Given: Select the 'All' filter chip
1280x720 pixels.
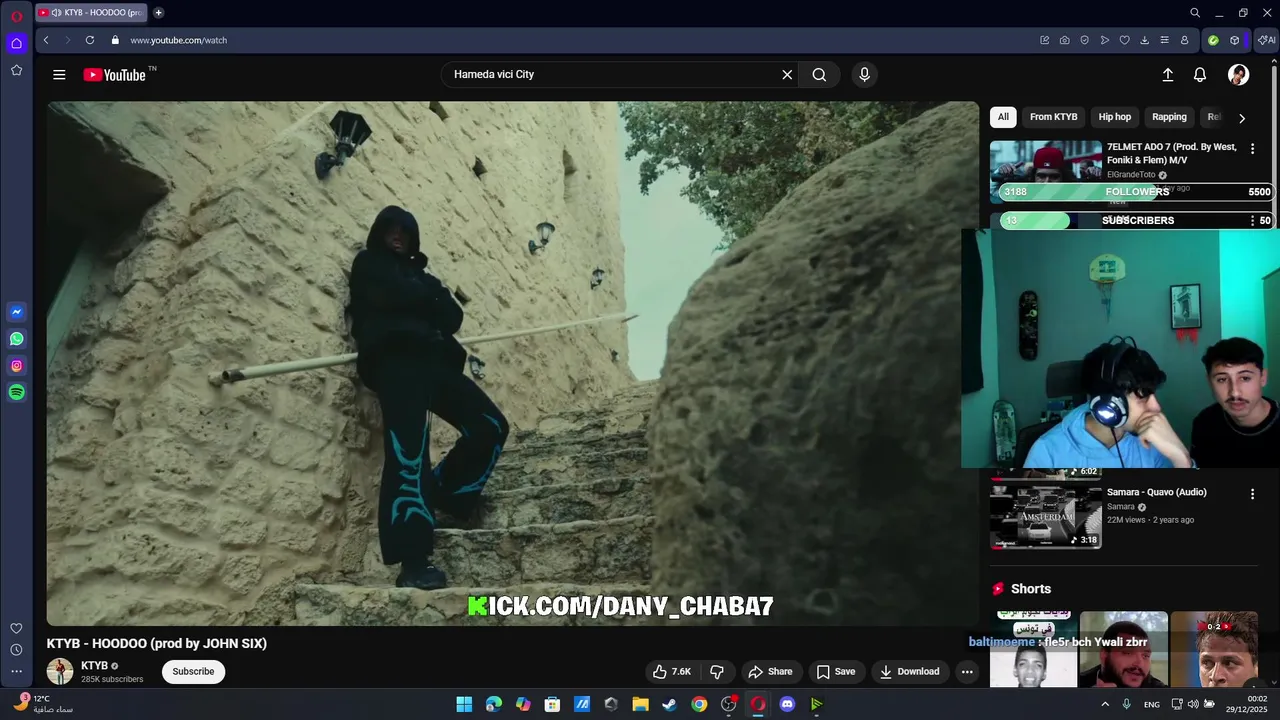Looking at the screenshot, I should [x=1003, y=117].
